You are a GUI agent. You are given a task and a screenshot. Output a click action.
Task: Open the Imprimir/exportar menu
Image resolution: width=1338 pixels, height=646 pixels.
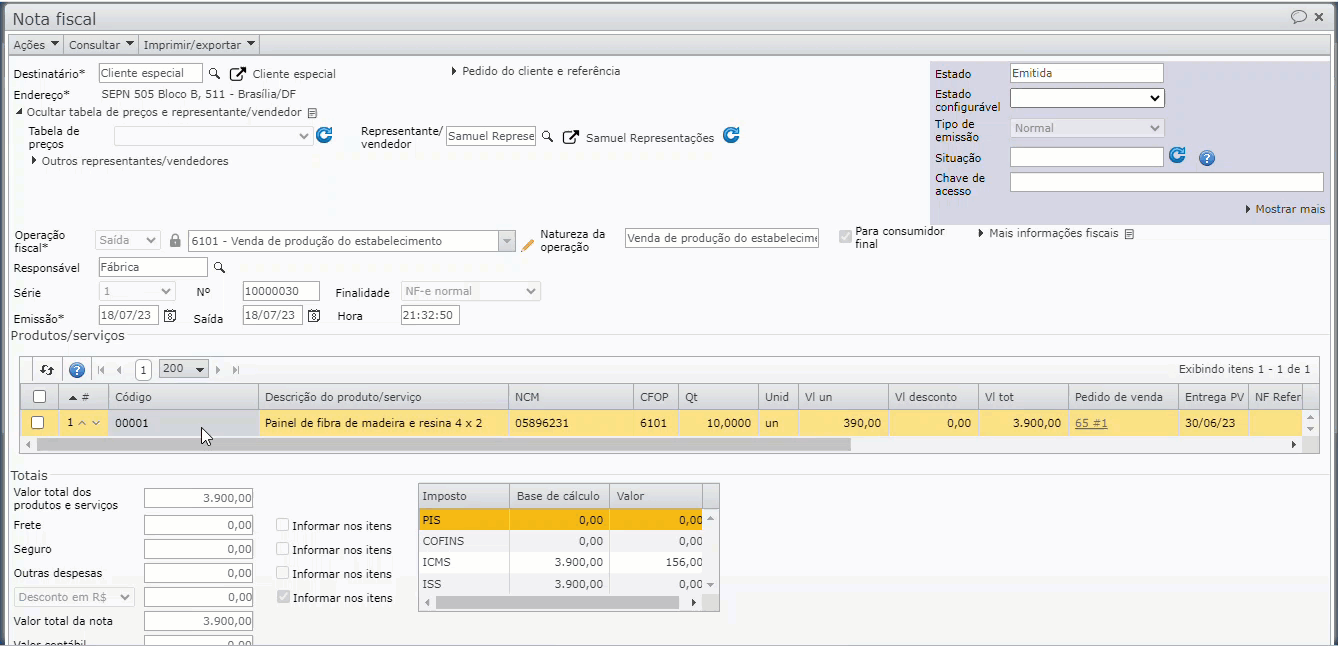pyautogui.click(x=199, y=45)
